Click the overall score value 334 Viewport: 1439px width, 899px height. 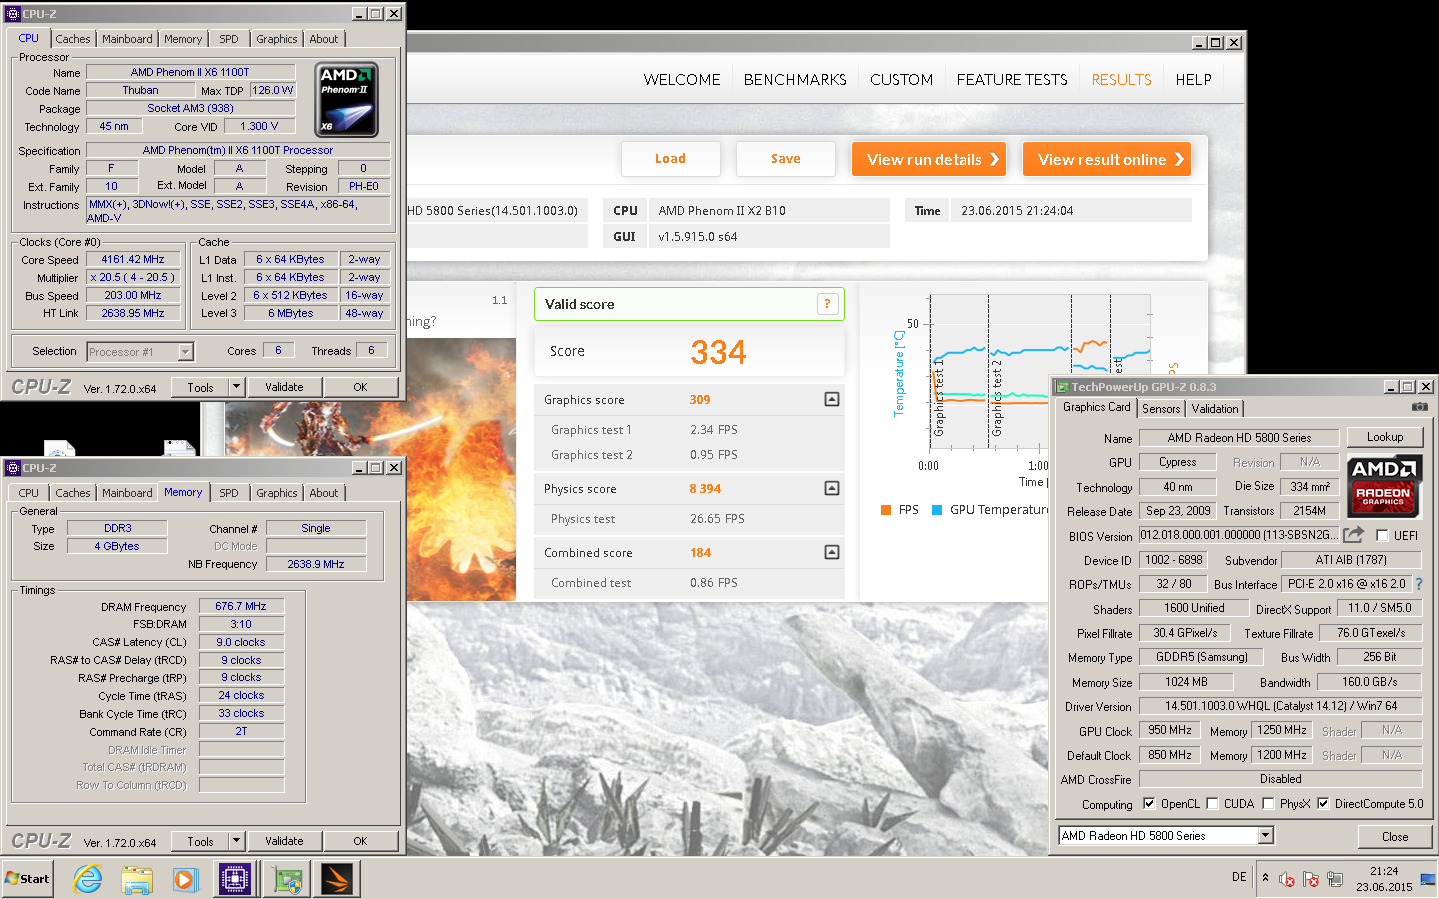718,352
